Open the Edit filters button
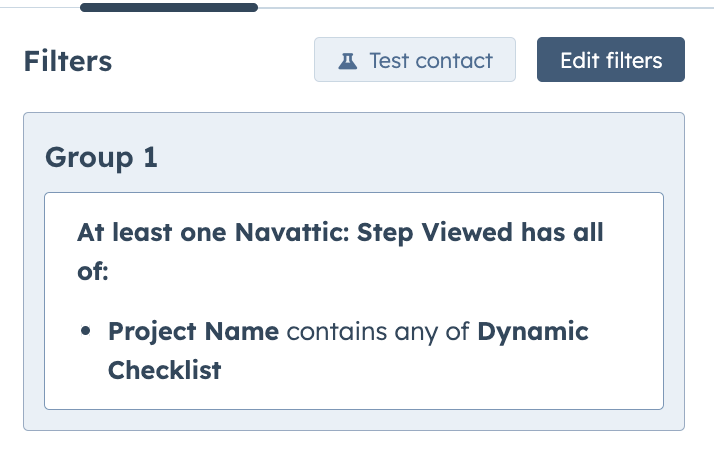Viewport: 714px width, 464px height. (x=610, y=60)
